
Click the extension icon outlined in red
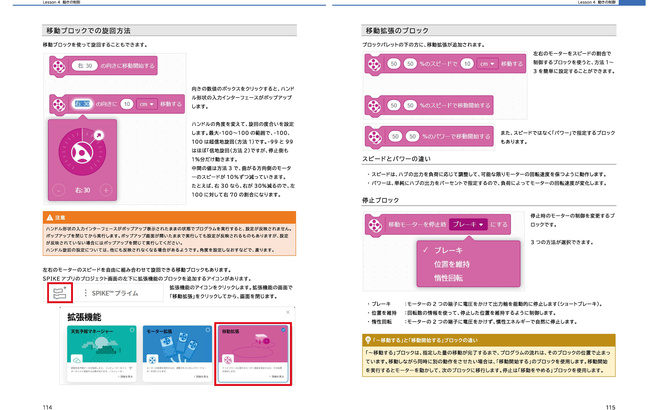point(59,295)
